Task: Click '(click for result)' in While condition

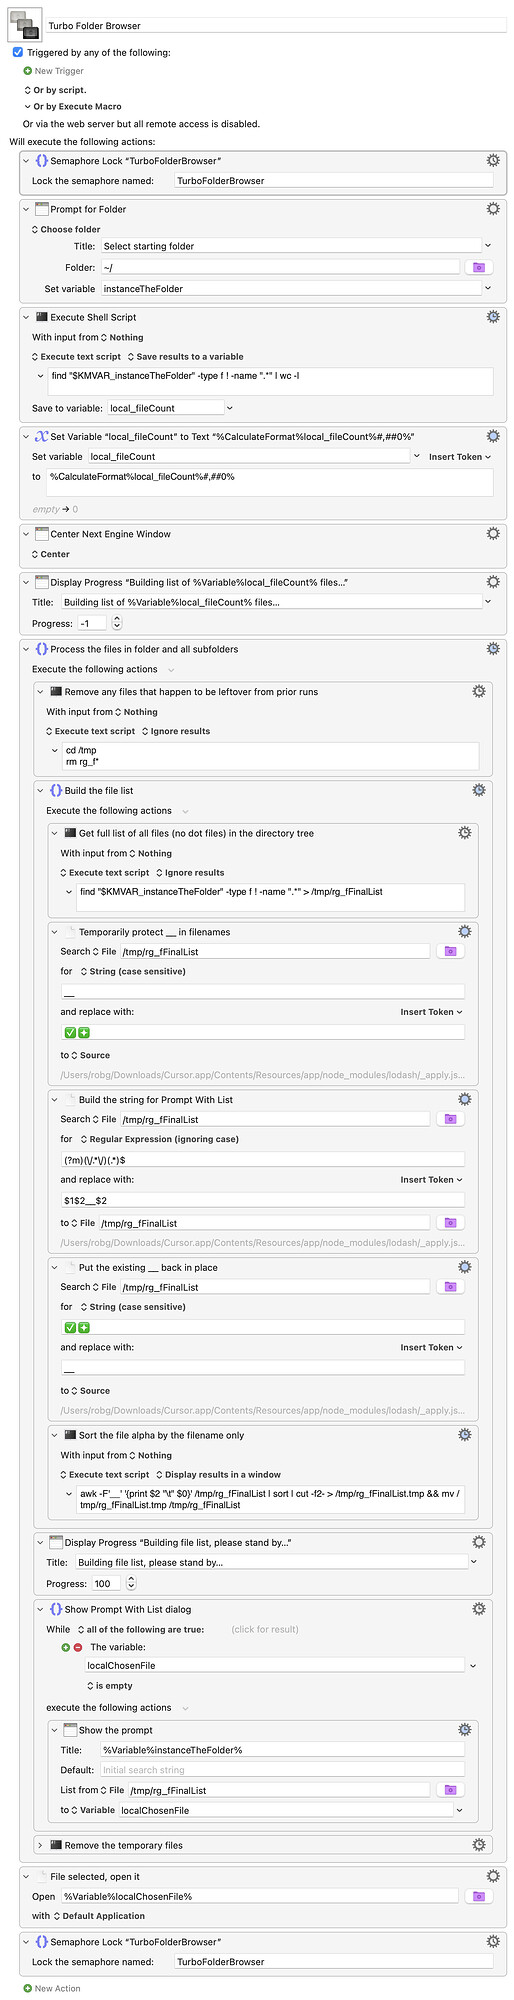Action: [265, 1629]
